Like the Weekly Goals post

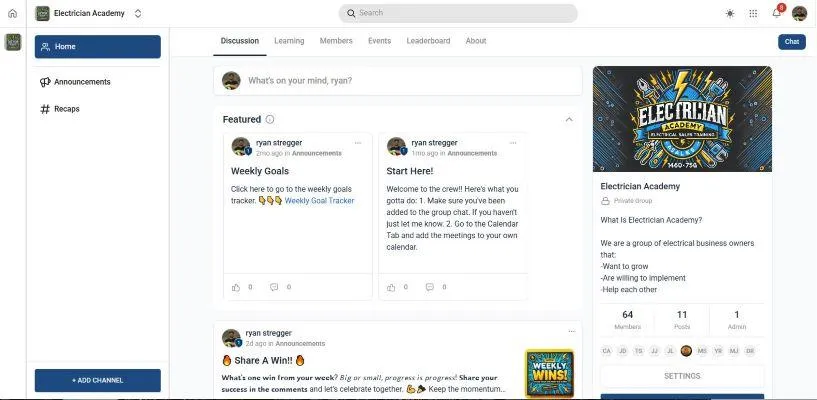tap(236, 287)
